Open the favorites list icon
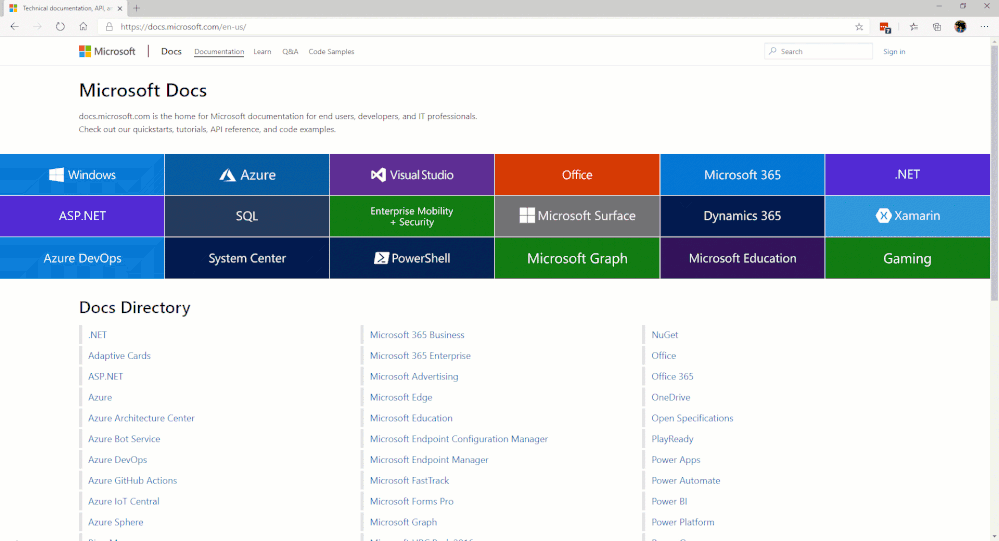 (914, 27)
